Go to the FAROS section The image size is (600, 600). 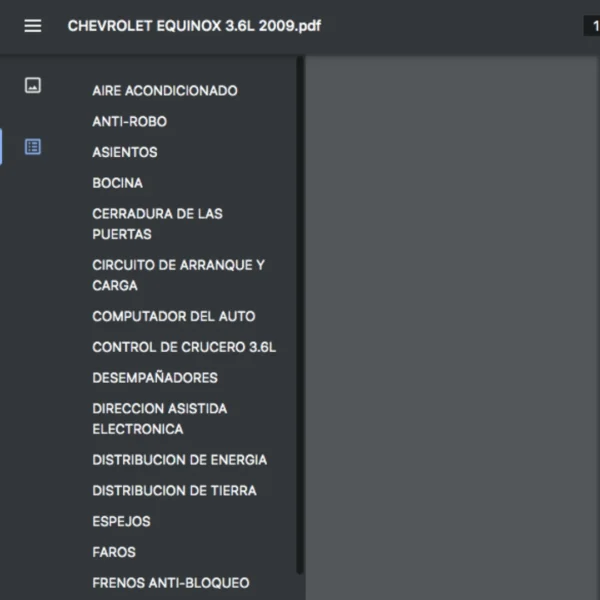[114, 552]
